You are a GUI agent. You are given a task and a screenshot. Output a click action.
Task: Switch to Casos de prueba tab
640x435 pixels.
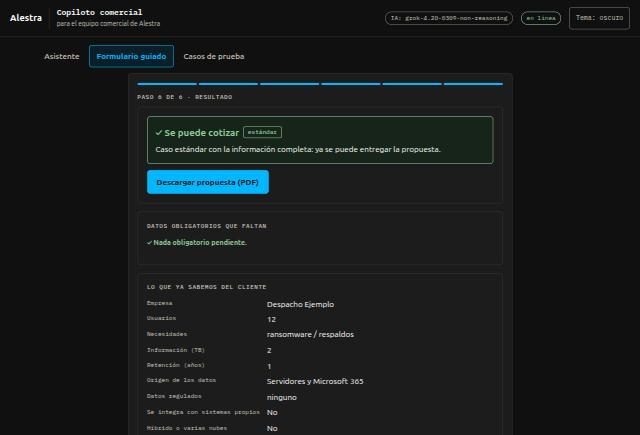coord(213,56)
